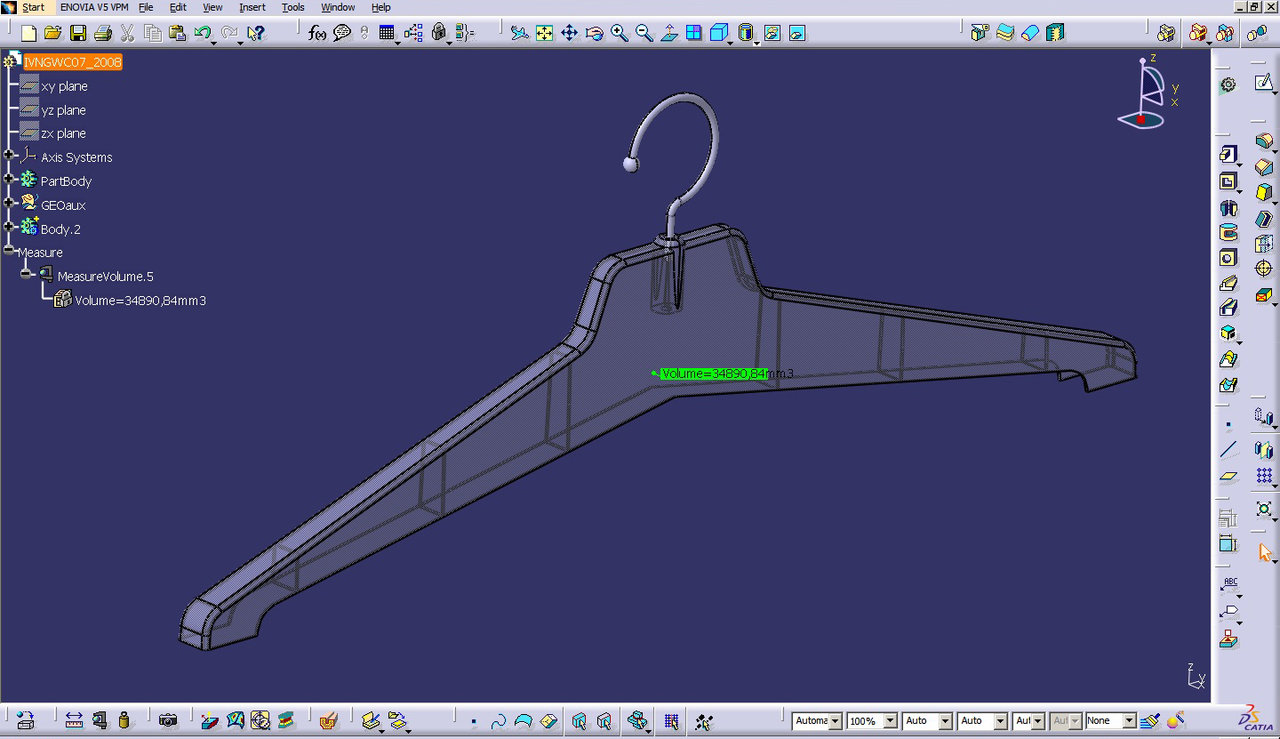This screenshot has height=739, width=1280.
Task: Click the Swap Visible Space icon
Action: point(797,33)
